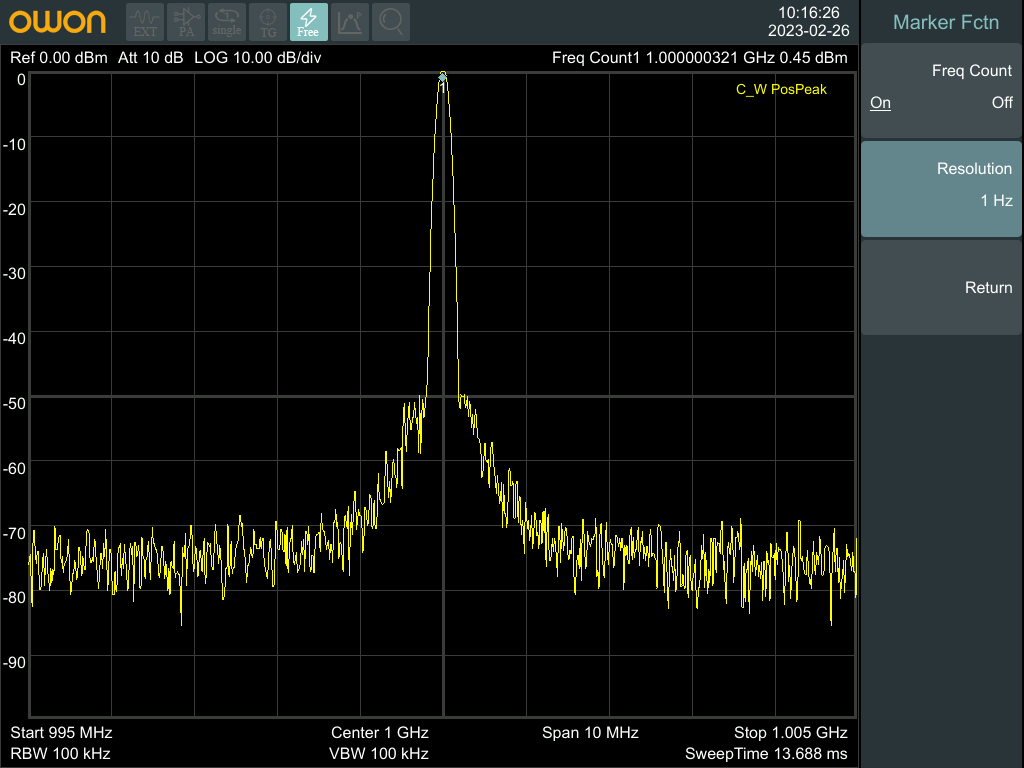Select the single sweep icon
Viewport: 1024px width, 768px height.
click(227, 22)
